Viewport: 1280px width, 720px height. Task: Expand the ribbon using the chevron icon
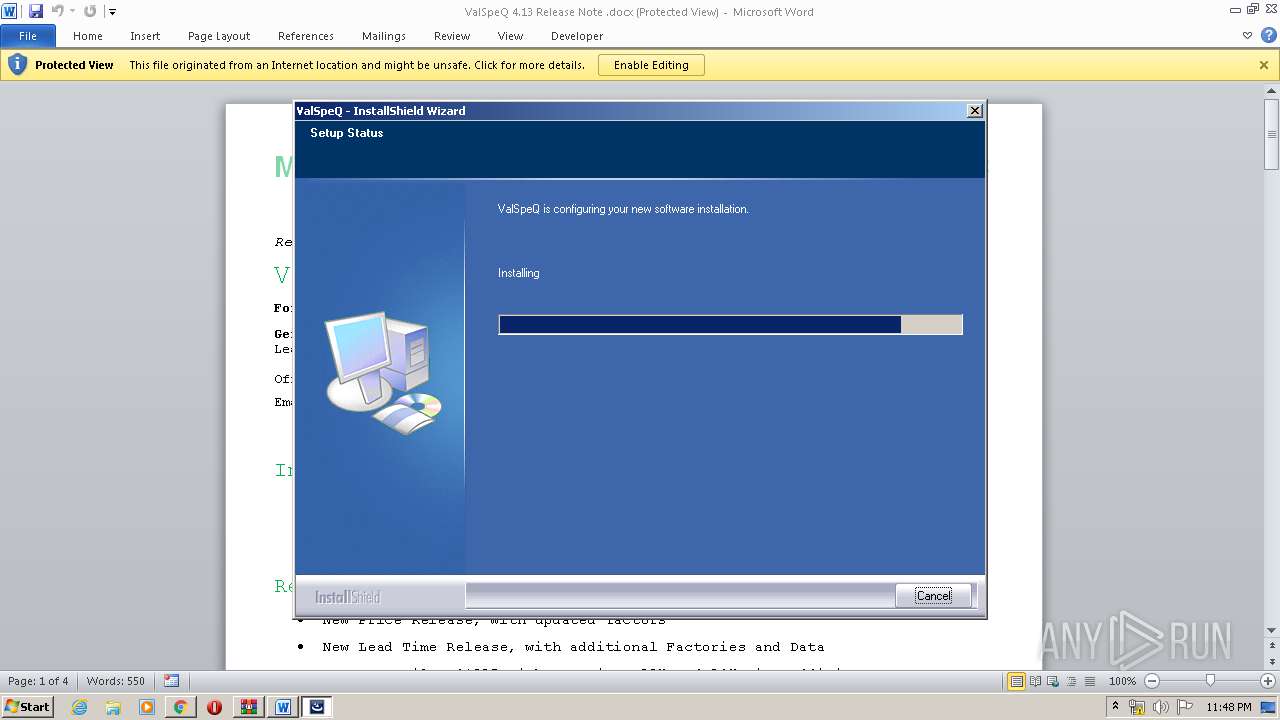click(x=1247, y=36)
